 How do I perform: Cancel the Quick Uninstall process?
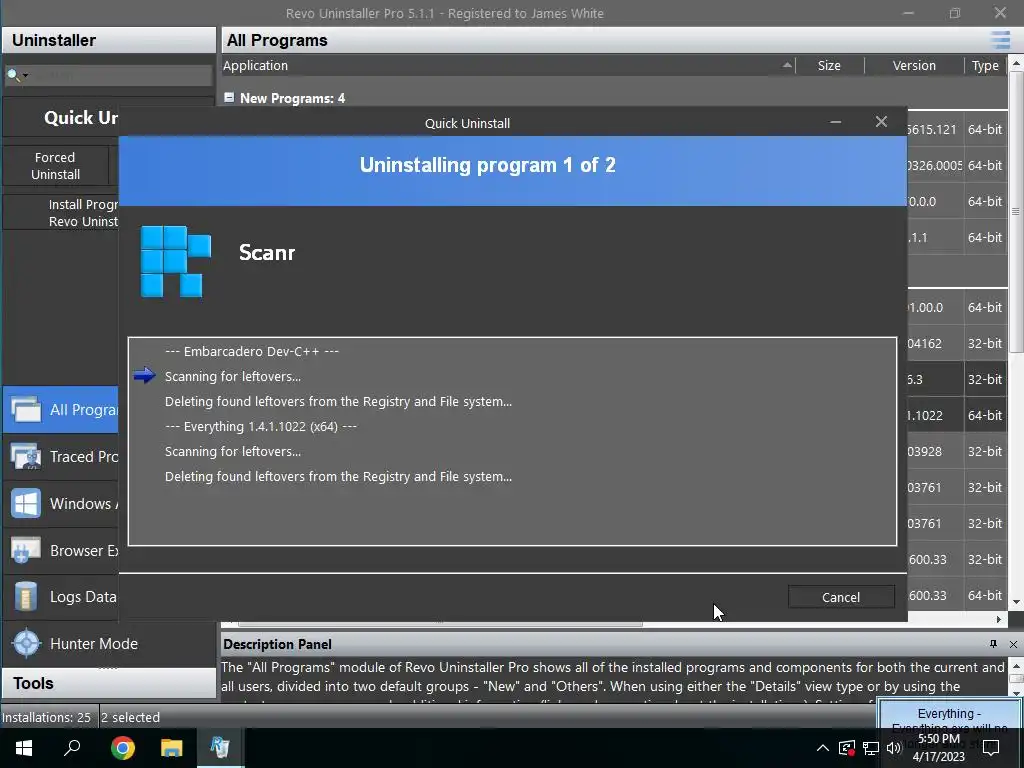[x=840, y=597]
